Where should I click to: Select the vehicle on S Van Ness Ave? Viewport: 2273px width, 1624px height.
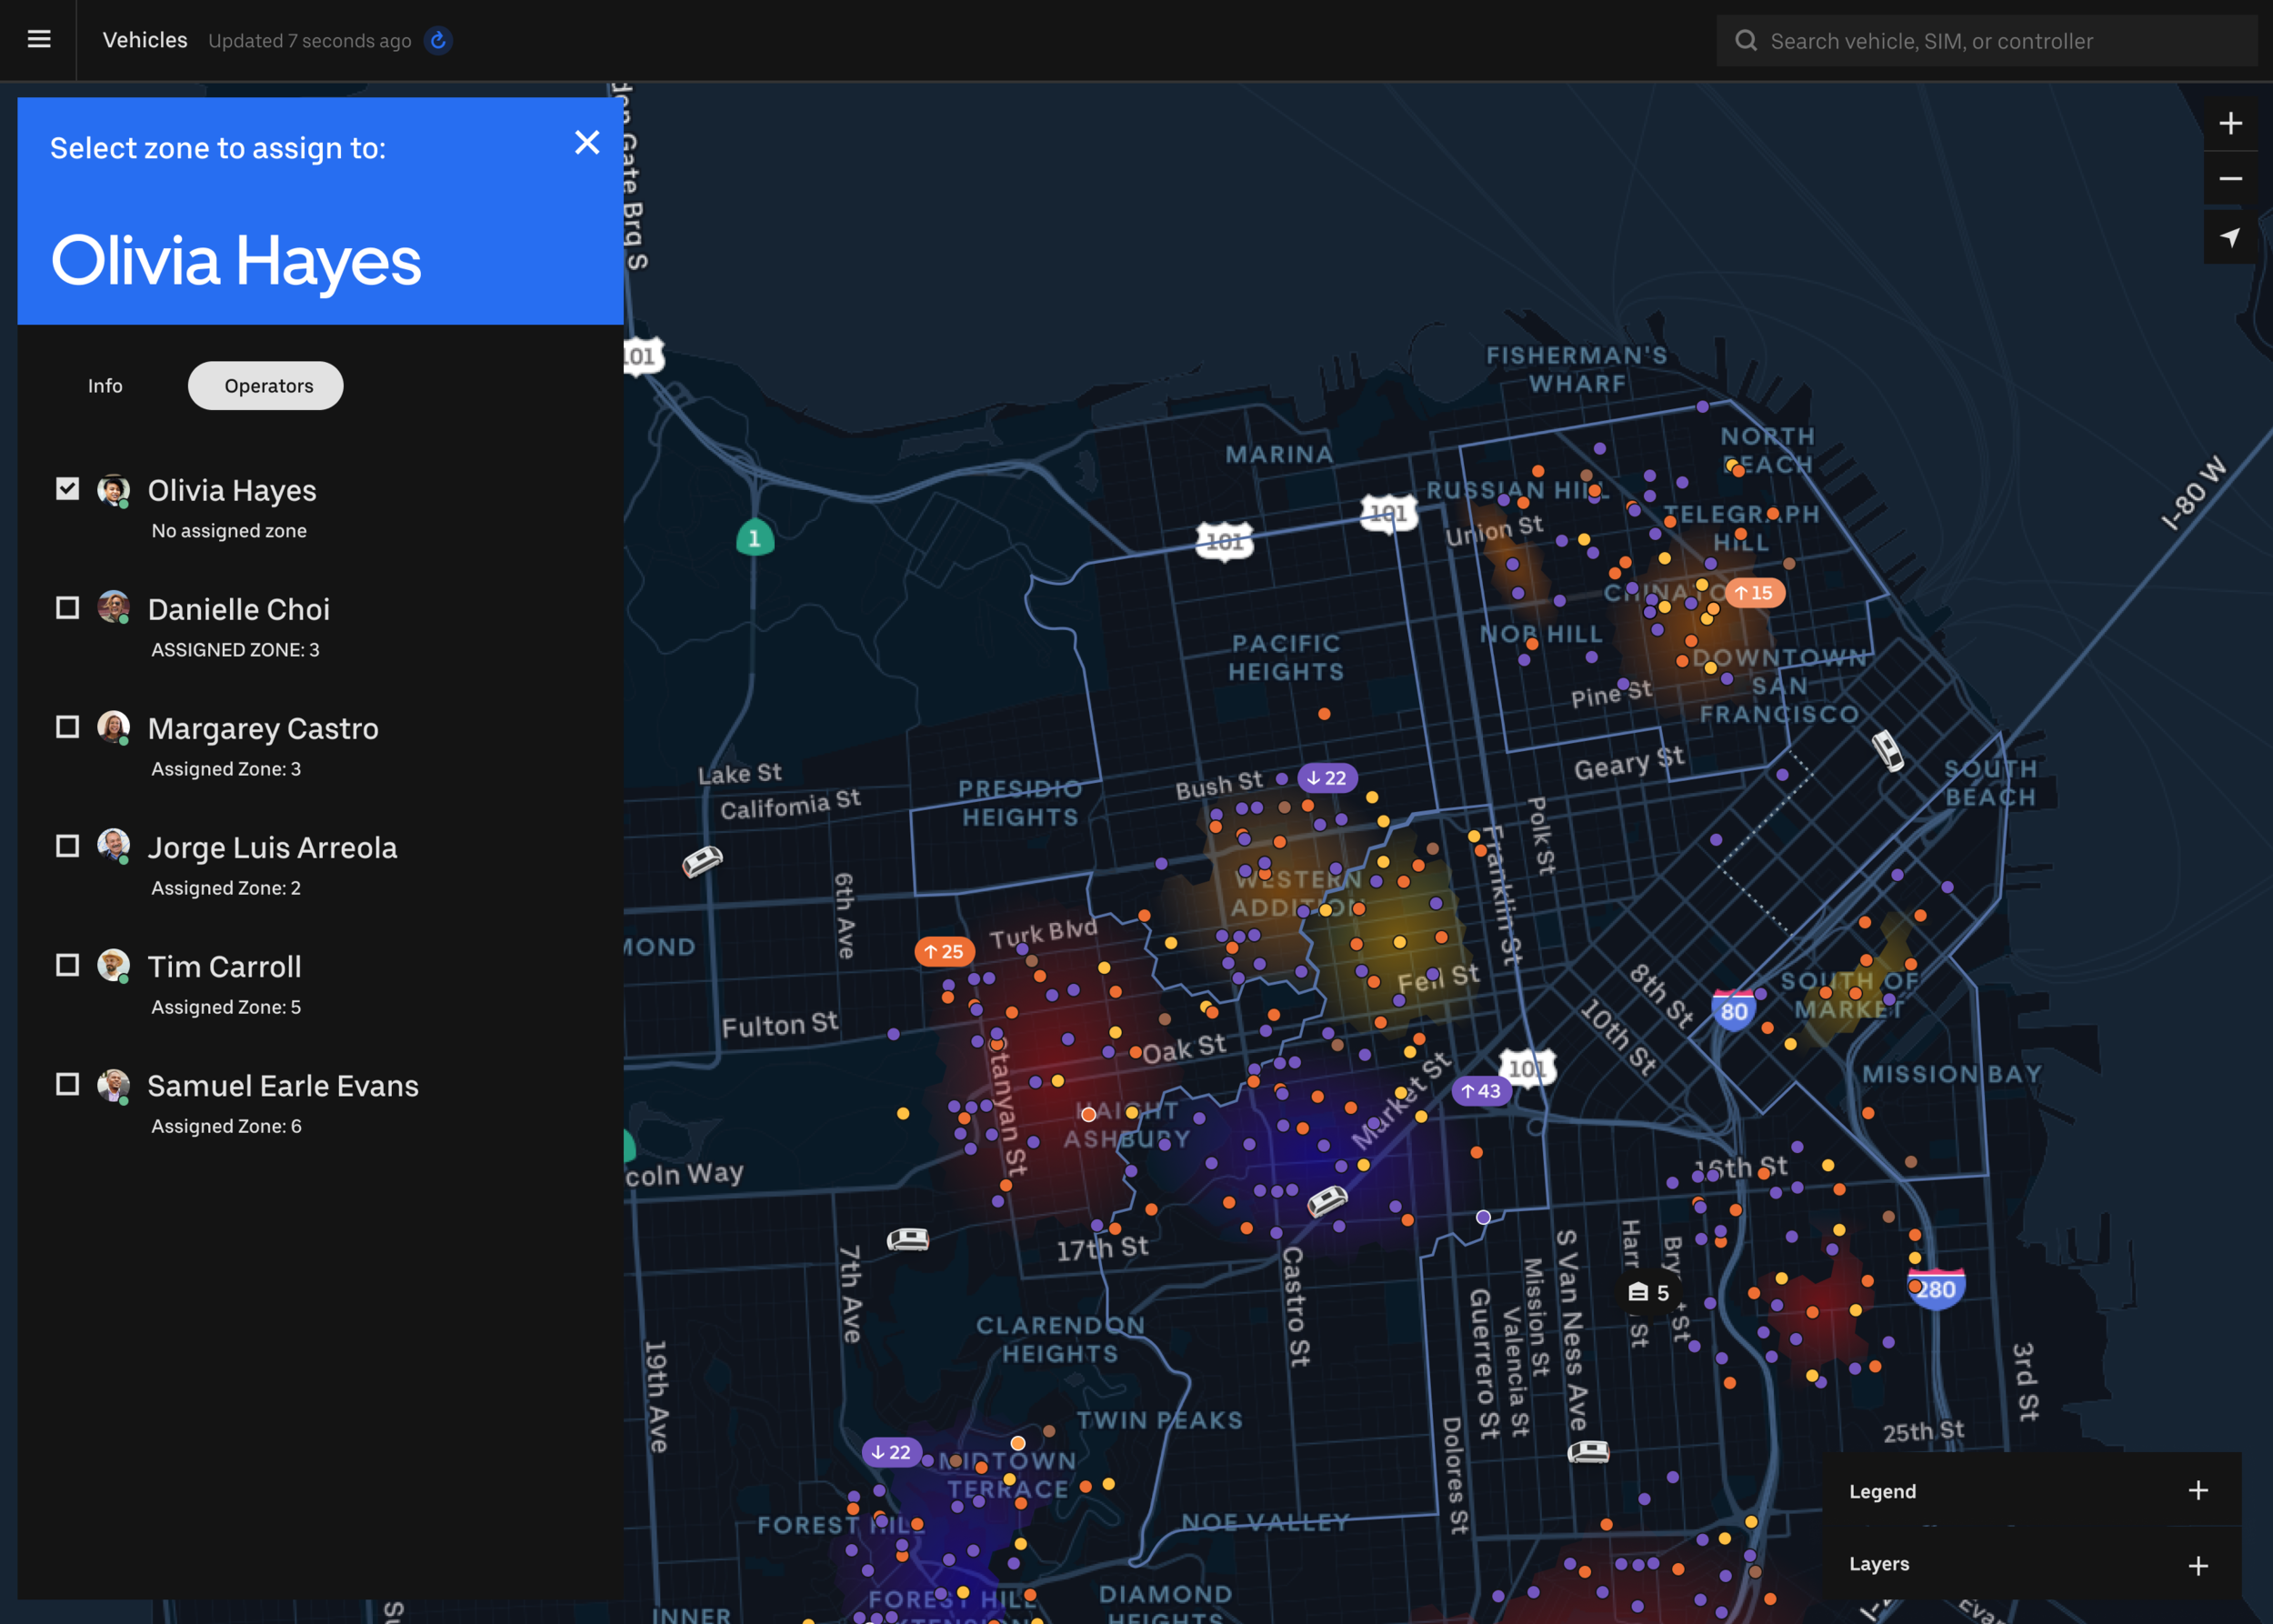click(1588, 1451)
